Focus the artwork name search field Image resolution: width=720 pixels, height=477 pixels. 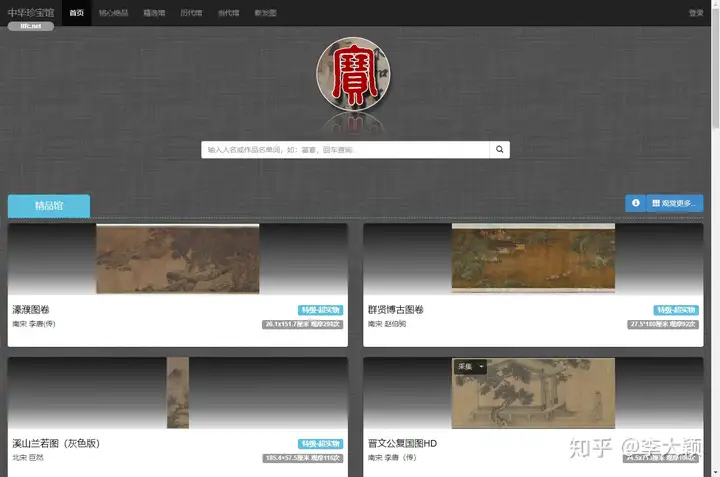(x=345, y=150)
